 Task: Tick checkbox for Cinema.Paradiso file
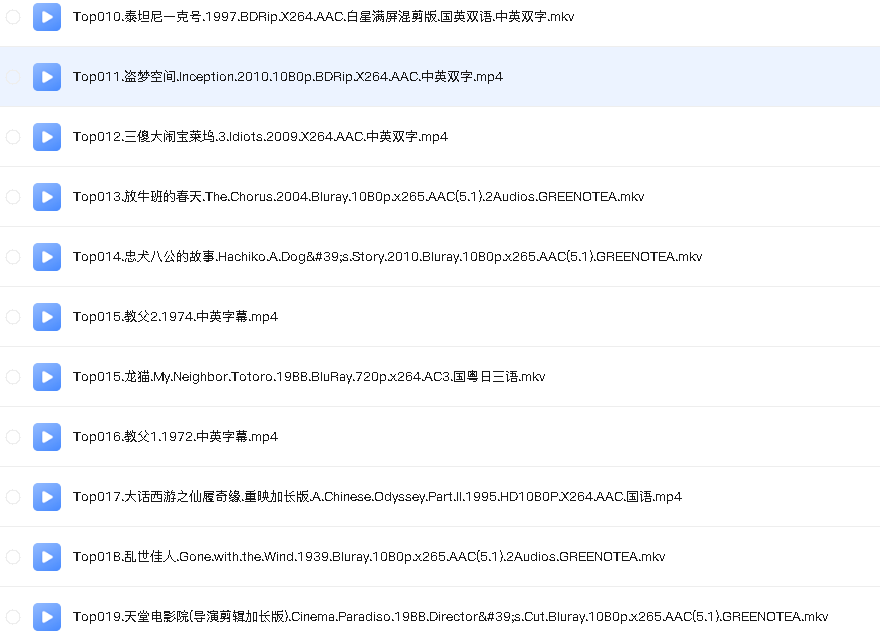click(13, 617)
